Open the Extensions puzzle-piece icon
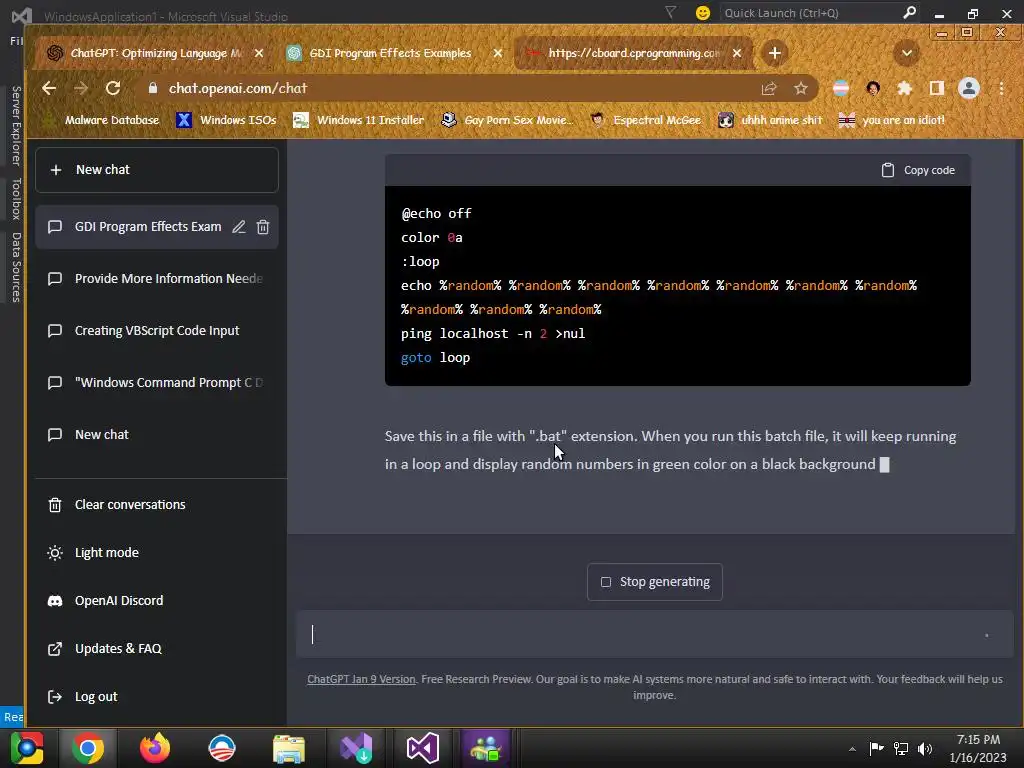The width and height of the screenshot is (1024, 768). click(x=905, y=88)
